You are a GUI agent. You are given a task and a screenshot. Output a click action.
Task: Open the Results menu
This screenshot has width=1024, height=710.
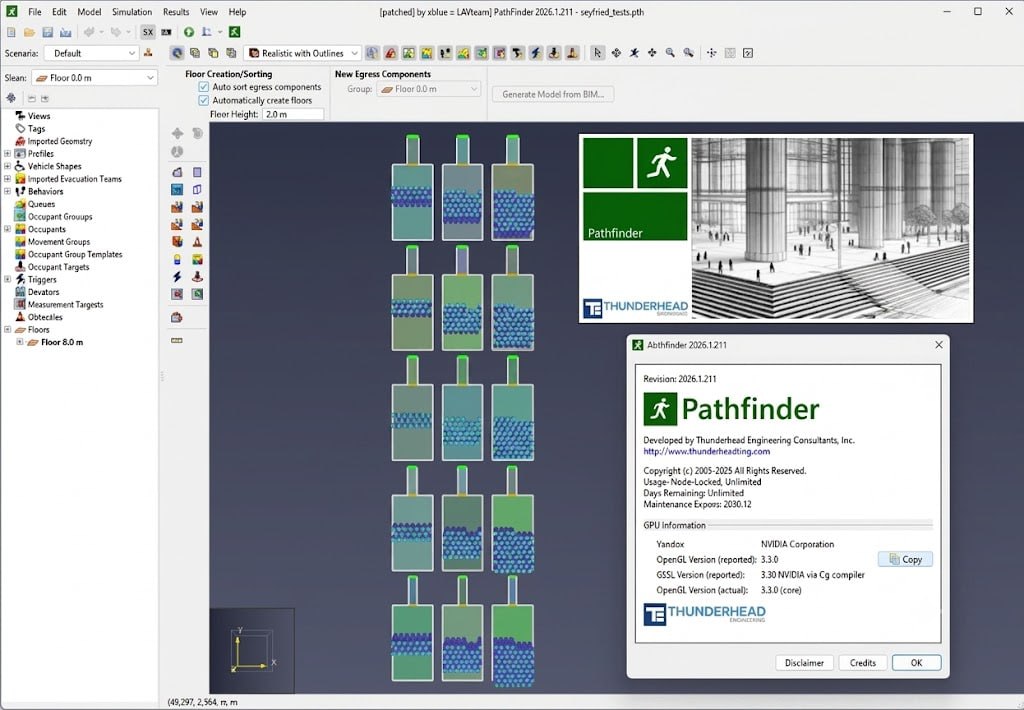176,12
